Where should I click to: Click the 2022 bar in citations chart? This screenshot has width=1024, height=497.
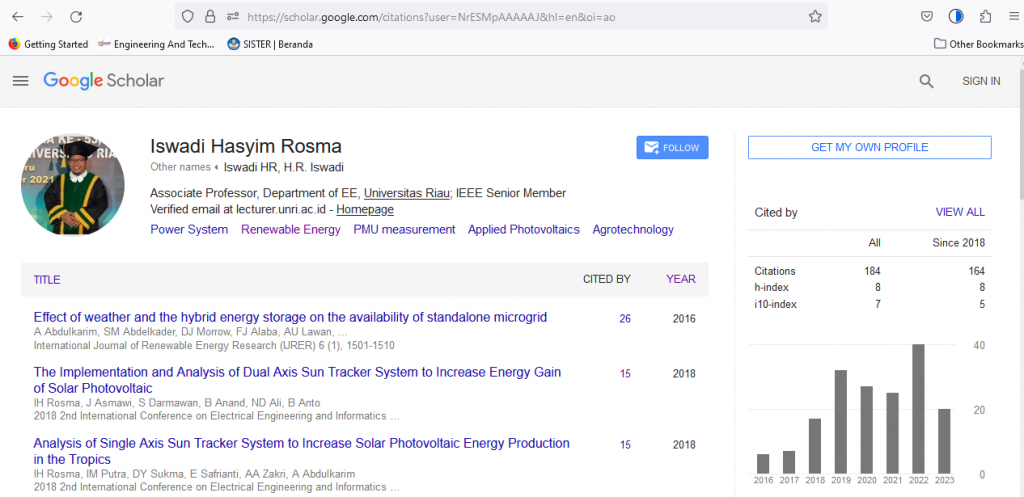pyautogui.click(x=918, y=409)
